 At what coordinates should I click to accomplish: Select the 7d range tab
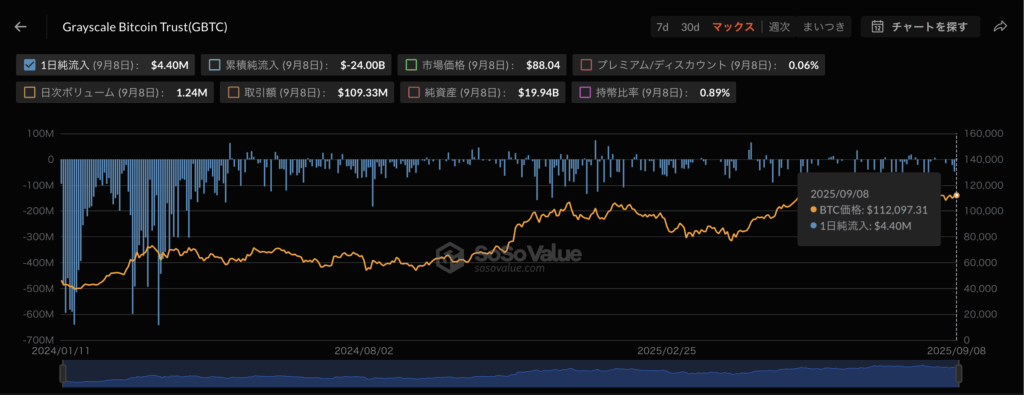click(x=662, y=27)
